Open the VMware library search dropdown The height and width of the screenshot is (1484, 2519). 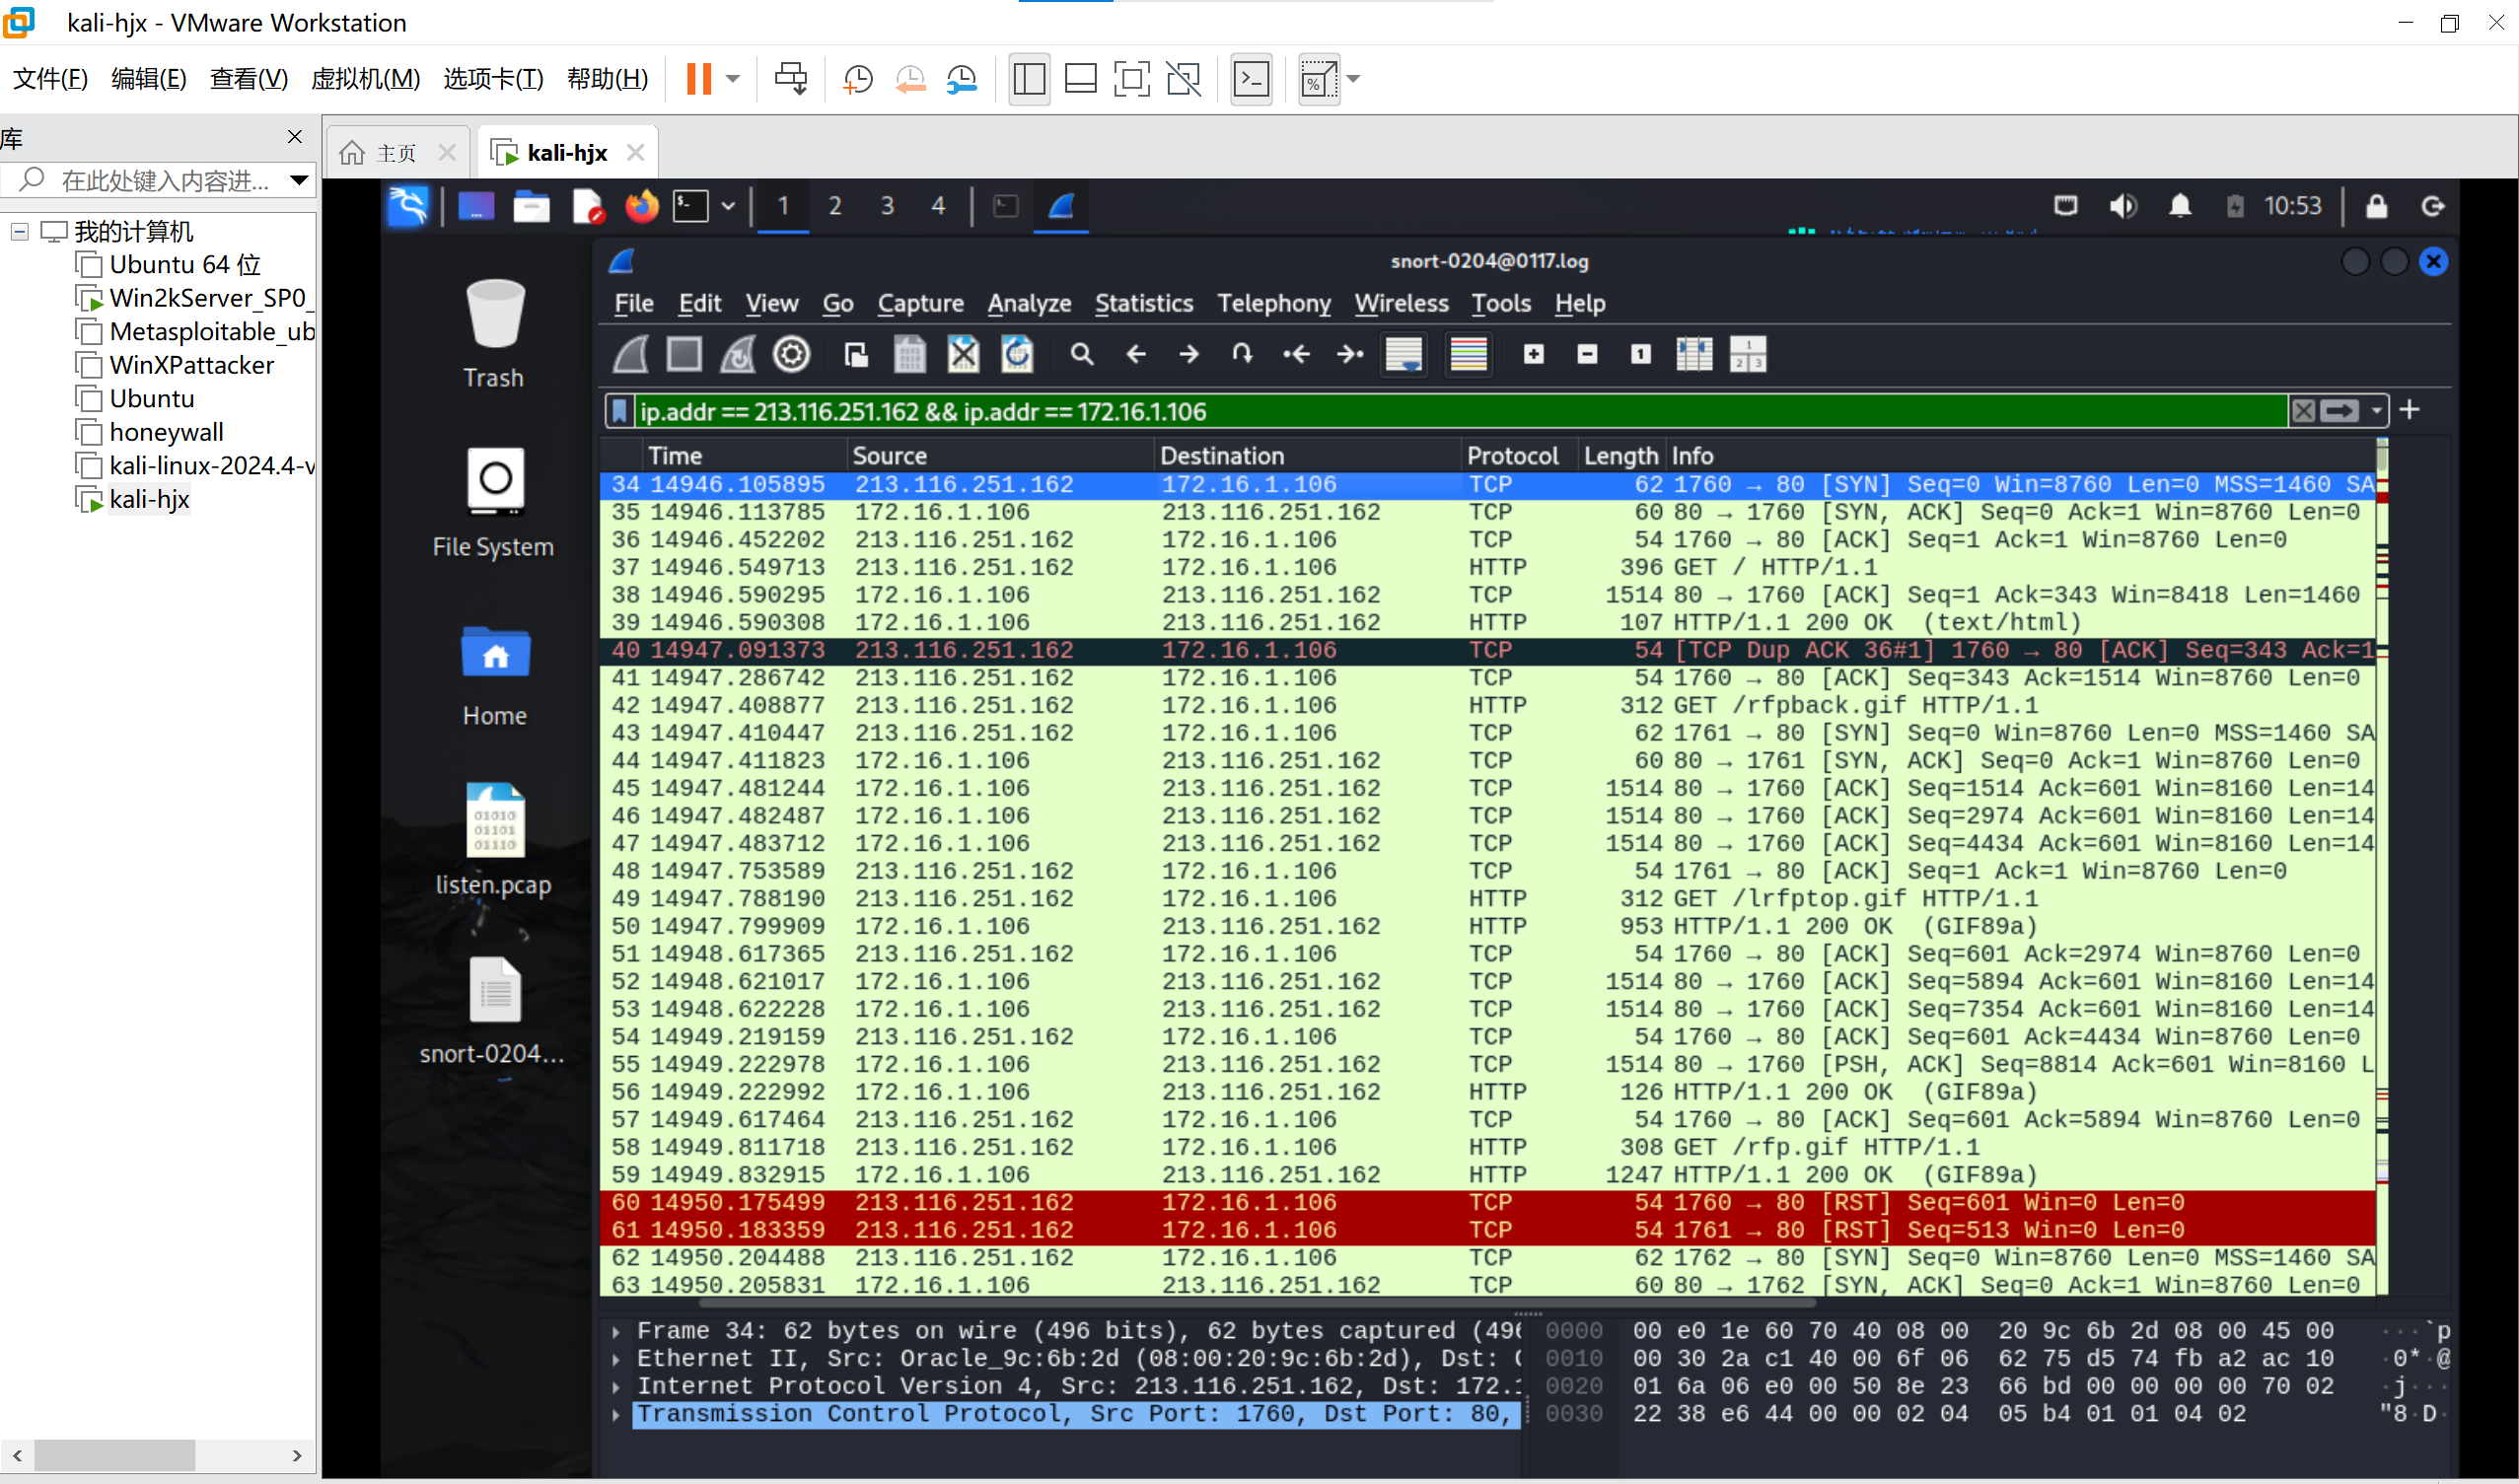pyautogui.click(x=298, y=180)
